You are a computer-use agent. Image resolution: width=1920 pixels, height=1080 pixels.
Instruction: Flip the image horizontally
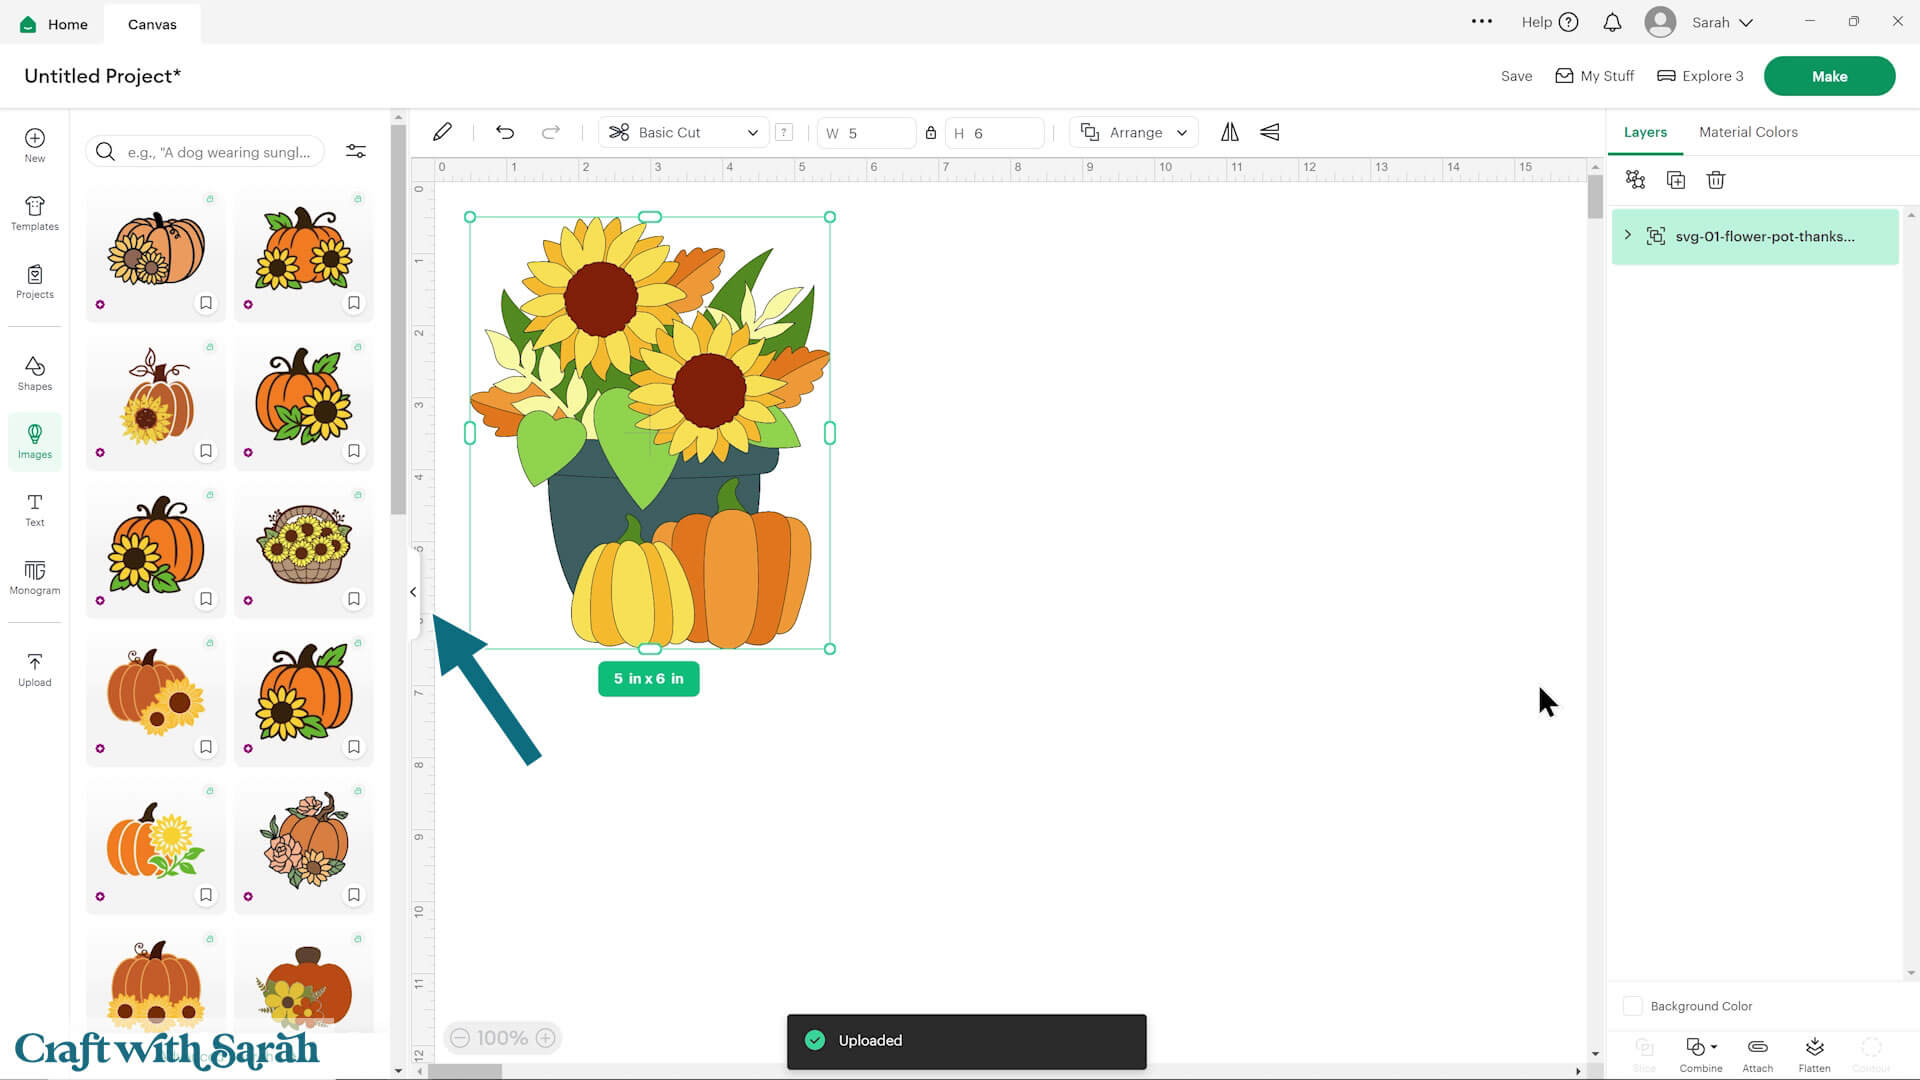1229,132
